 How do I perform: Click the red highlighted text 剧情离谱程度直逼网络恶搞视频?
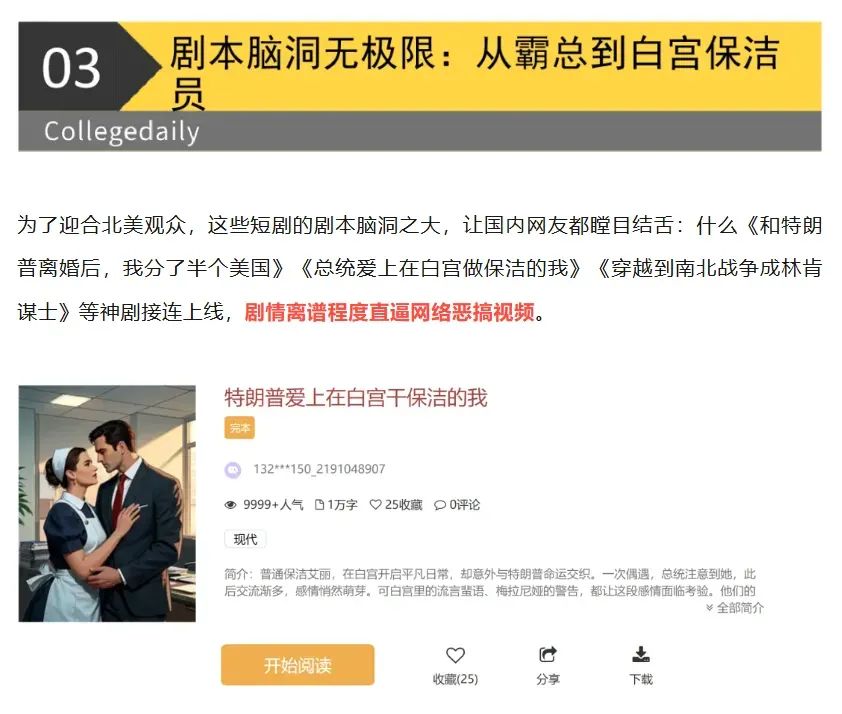[x=390, y=312]
